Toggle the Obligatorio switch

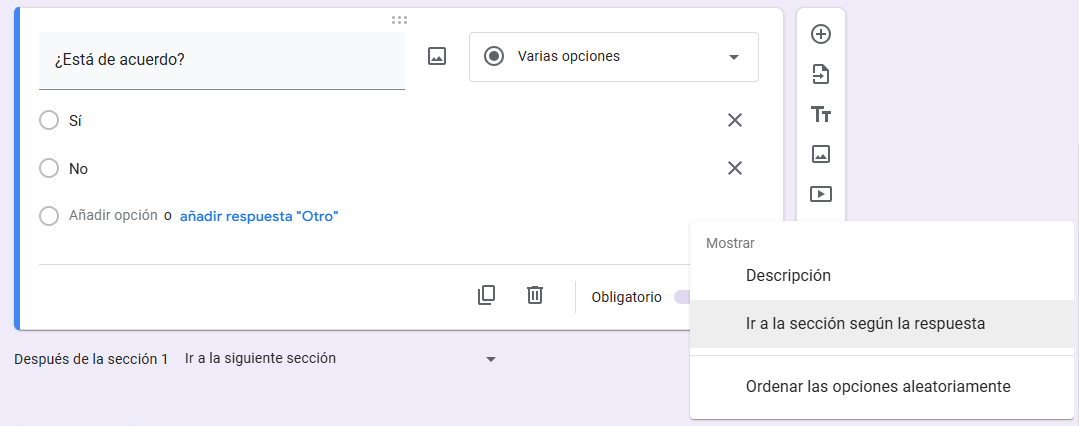point(682,297)
